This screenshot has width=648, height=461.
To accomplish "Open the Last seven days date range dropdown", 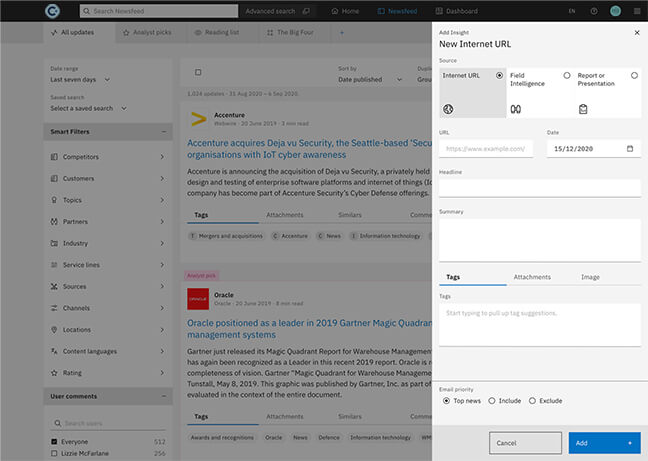I will (81, 79).
